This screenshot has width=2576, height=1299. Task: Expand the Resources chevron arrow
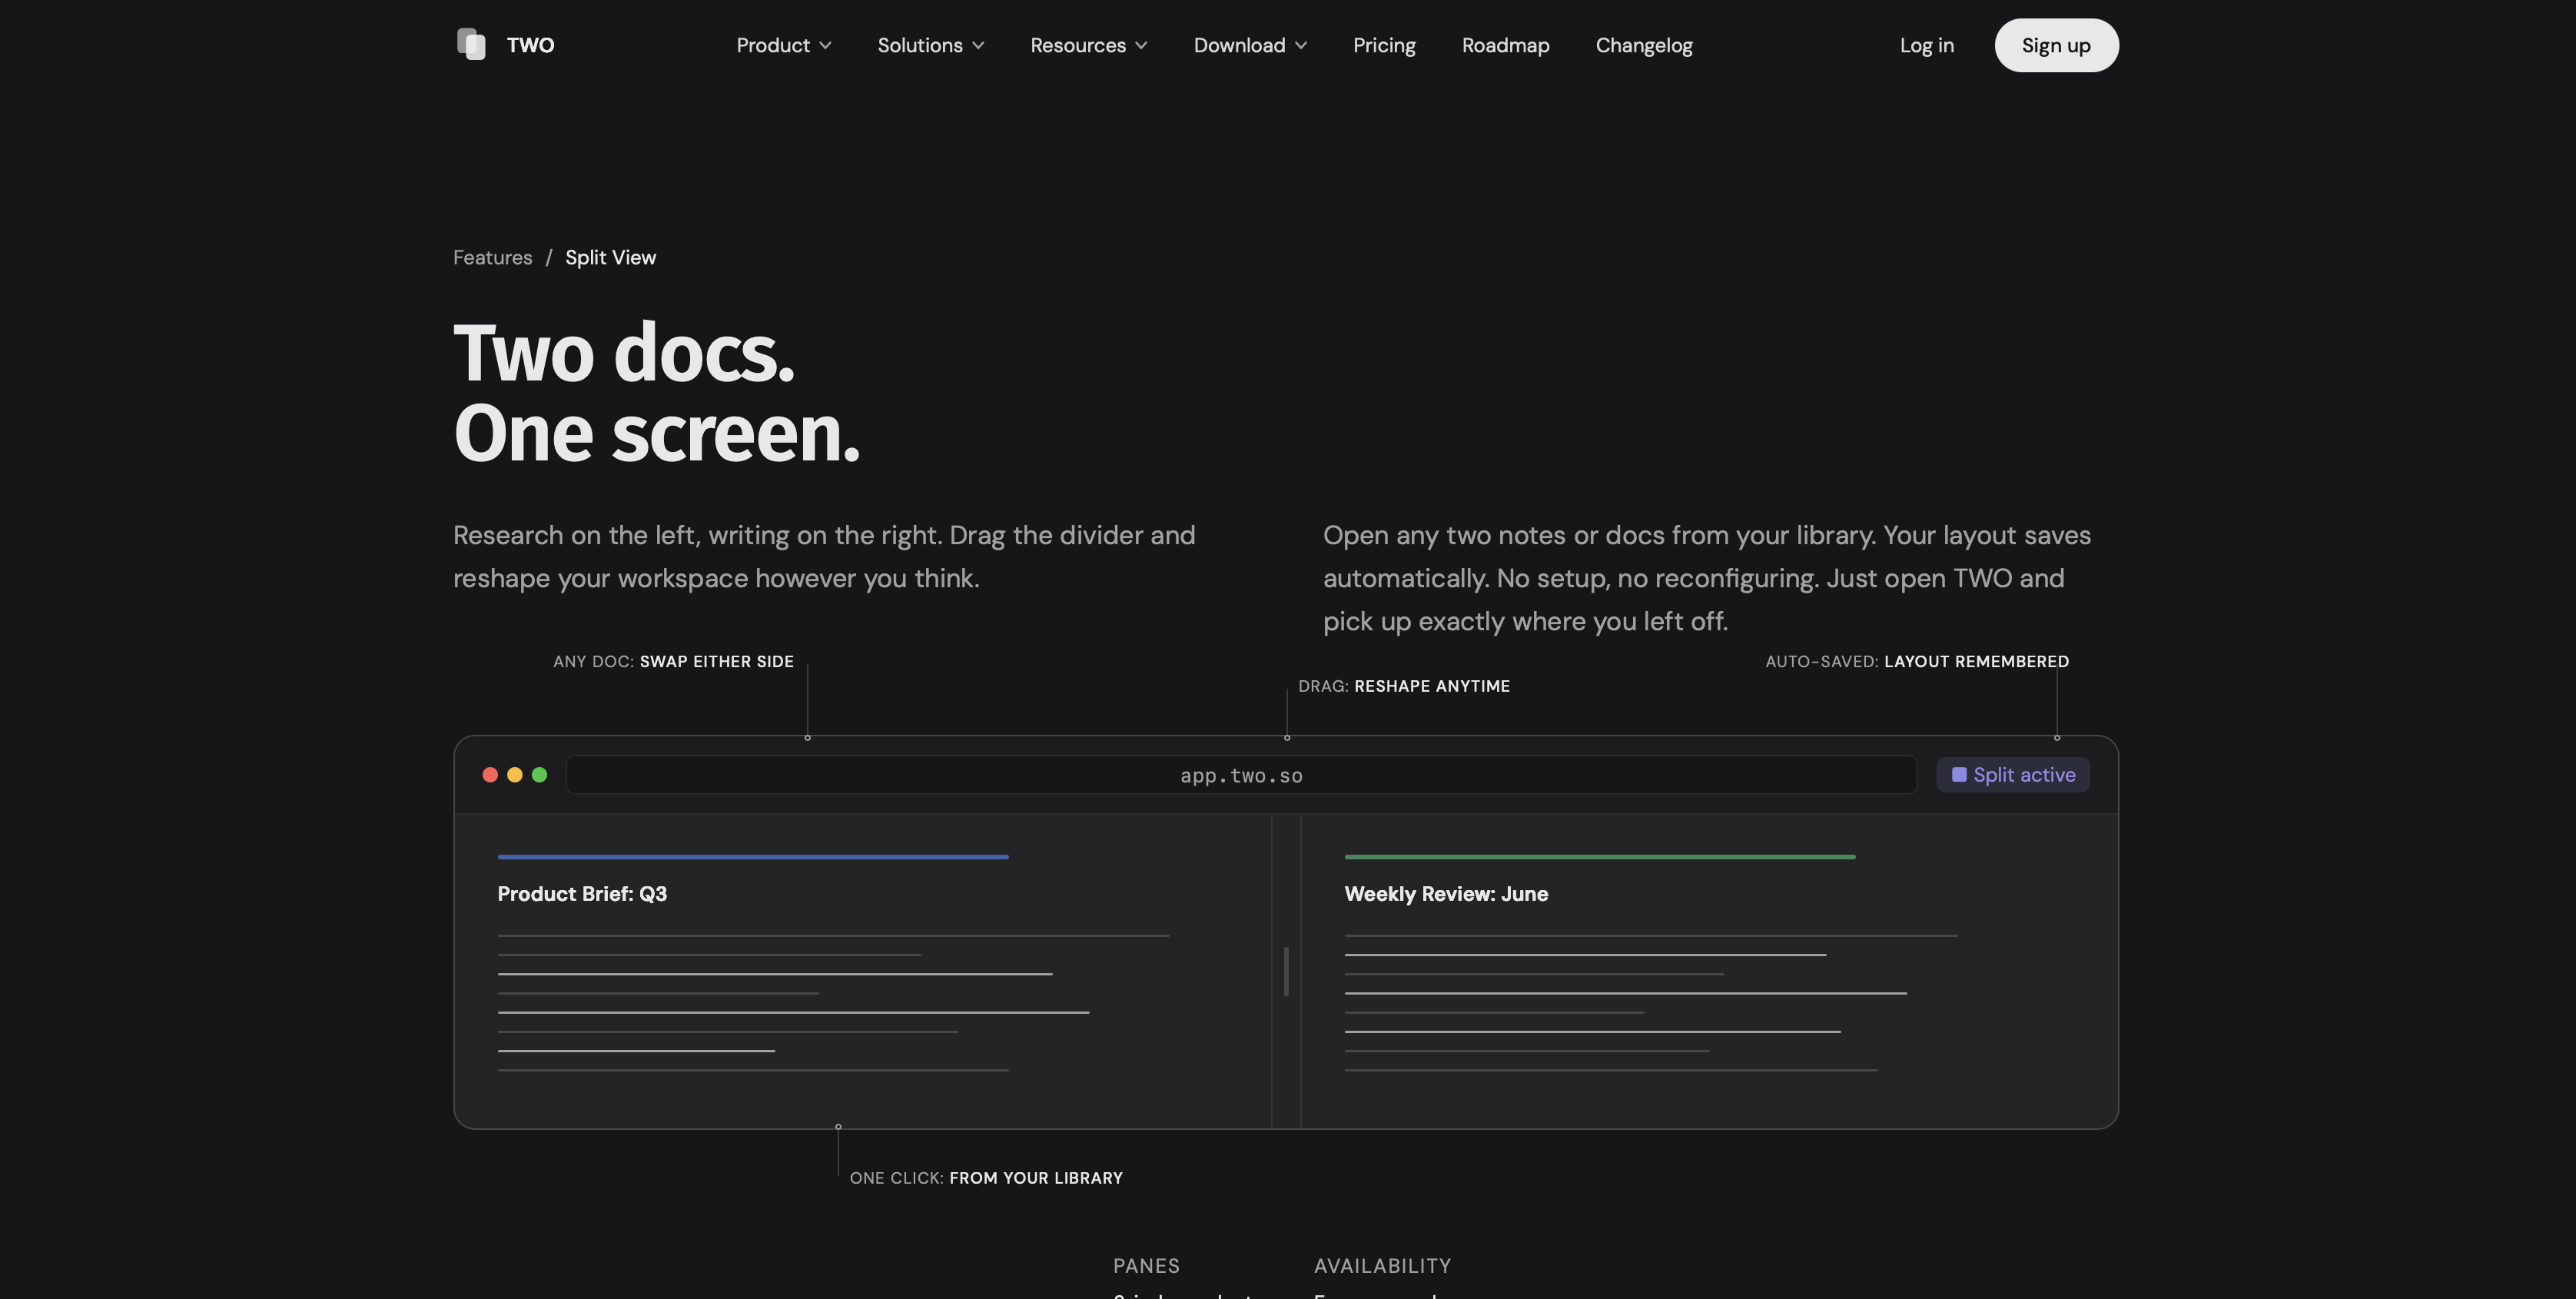pyautogui.click(x=1141, y=46)
